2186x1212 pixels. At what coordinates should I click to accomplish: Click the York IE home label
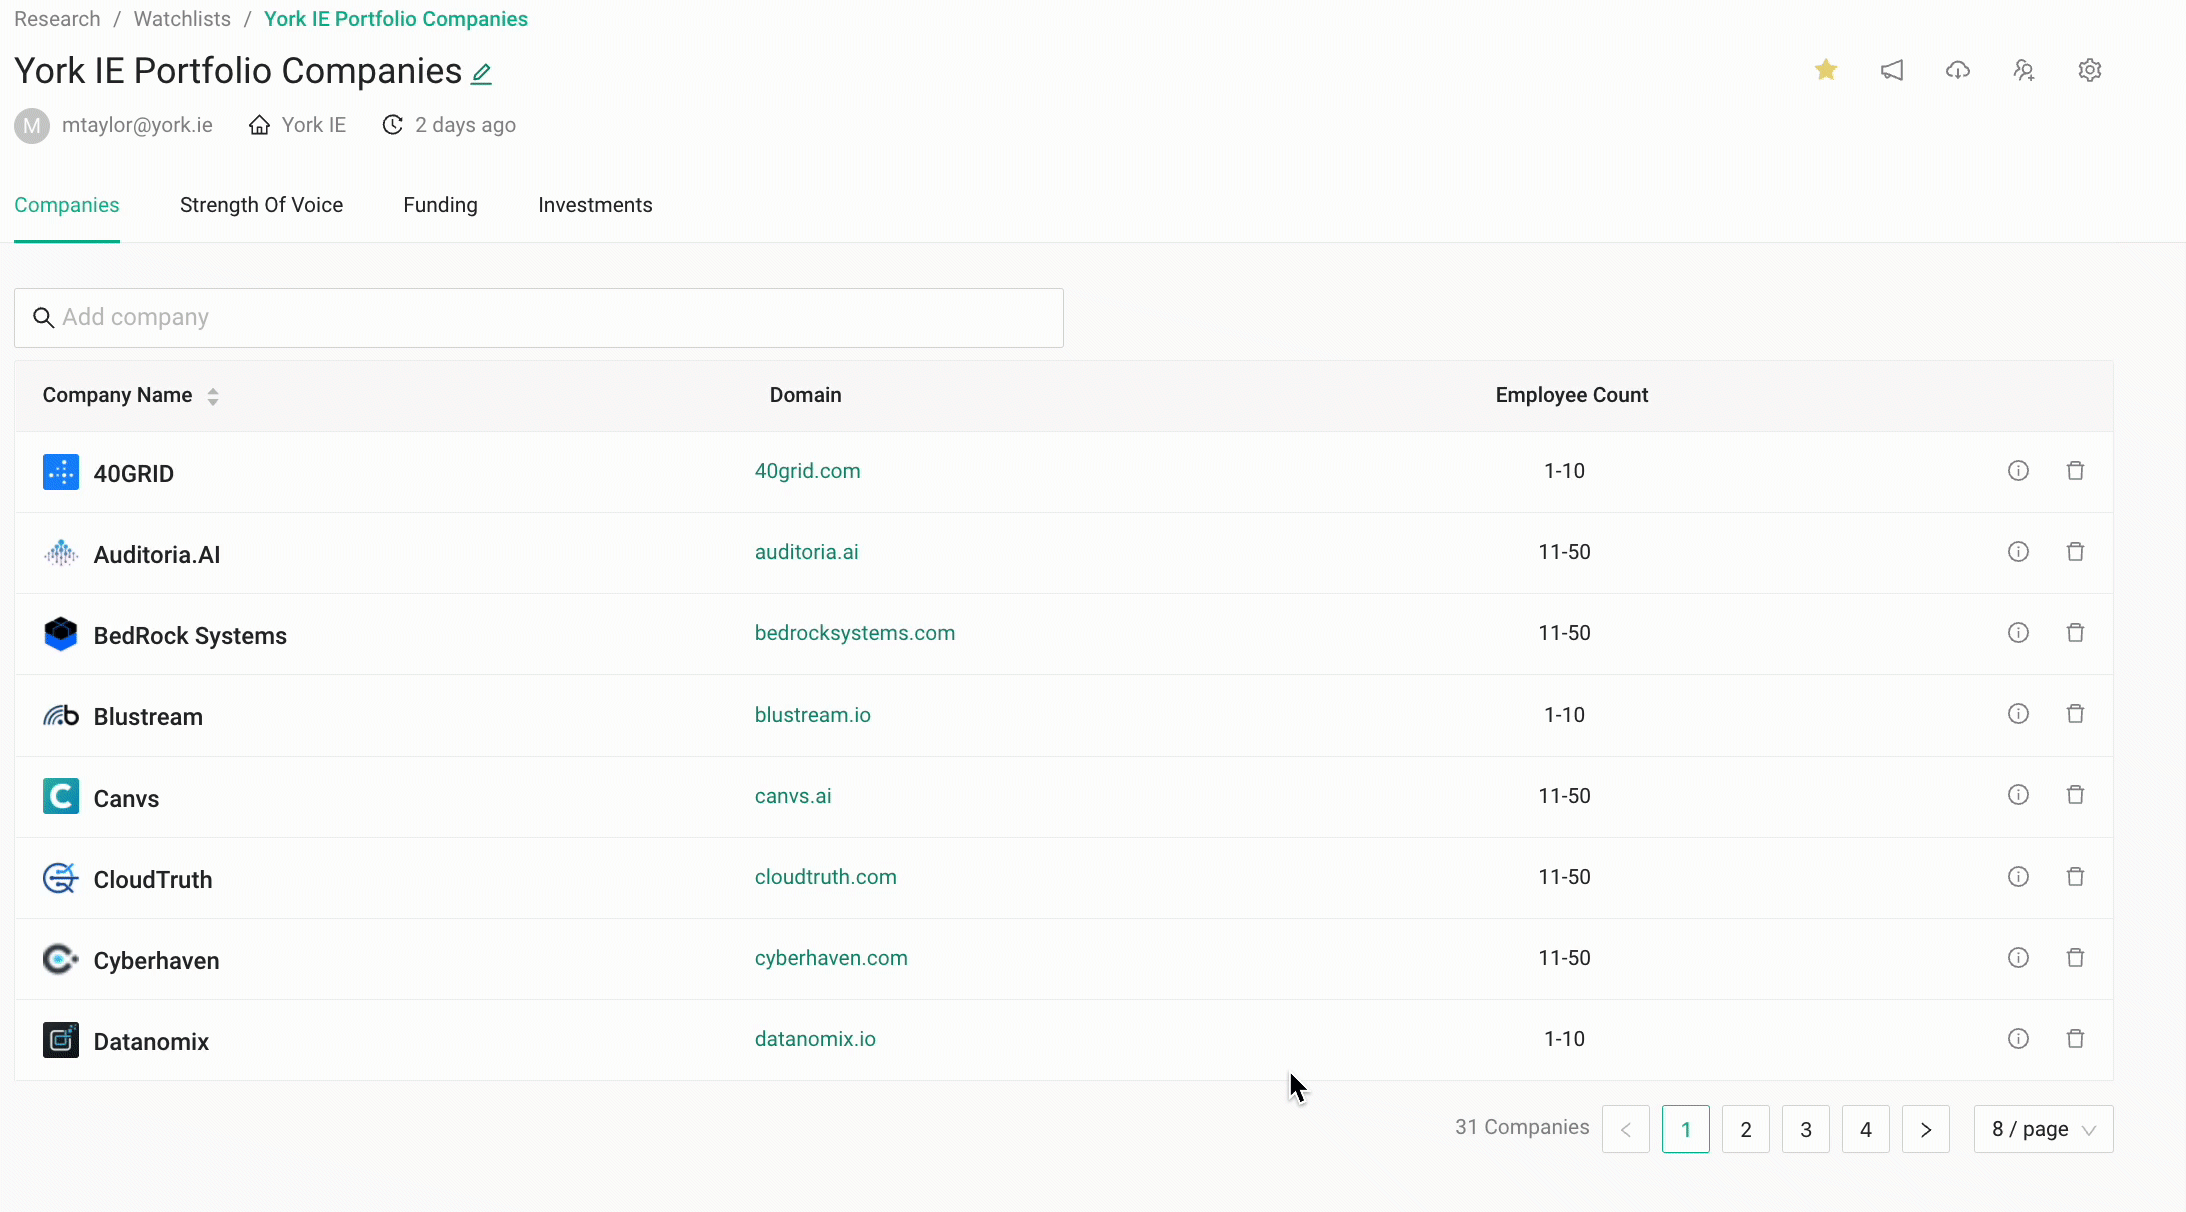tap(313, 125)
